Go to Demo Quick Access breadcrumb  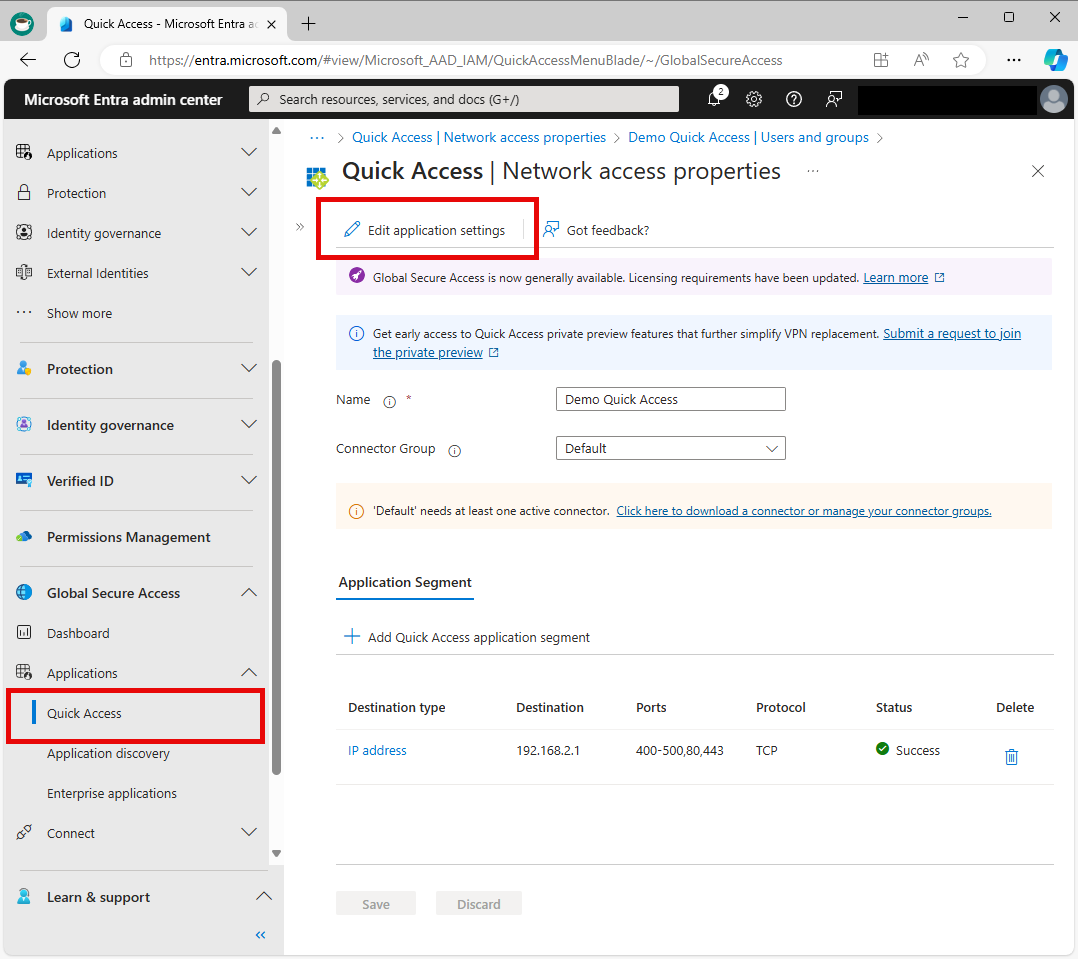click(748, 137)
